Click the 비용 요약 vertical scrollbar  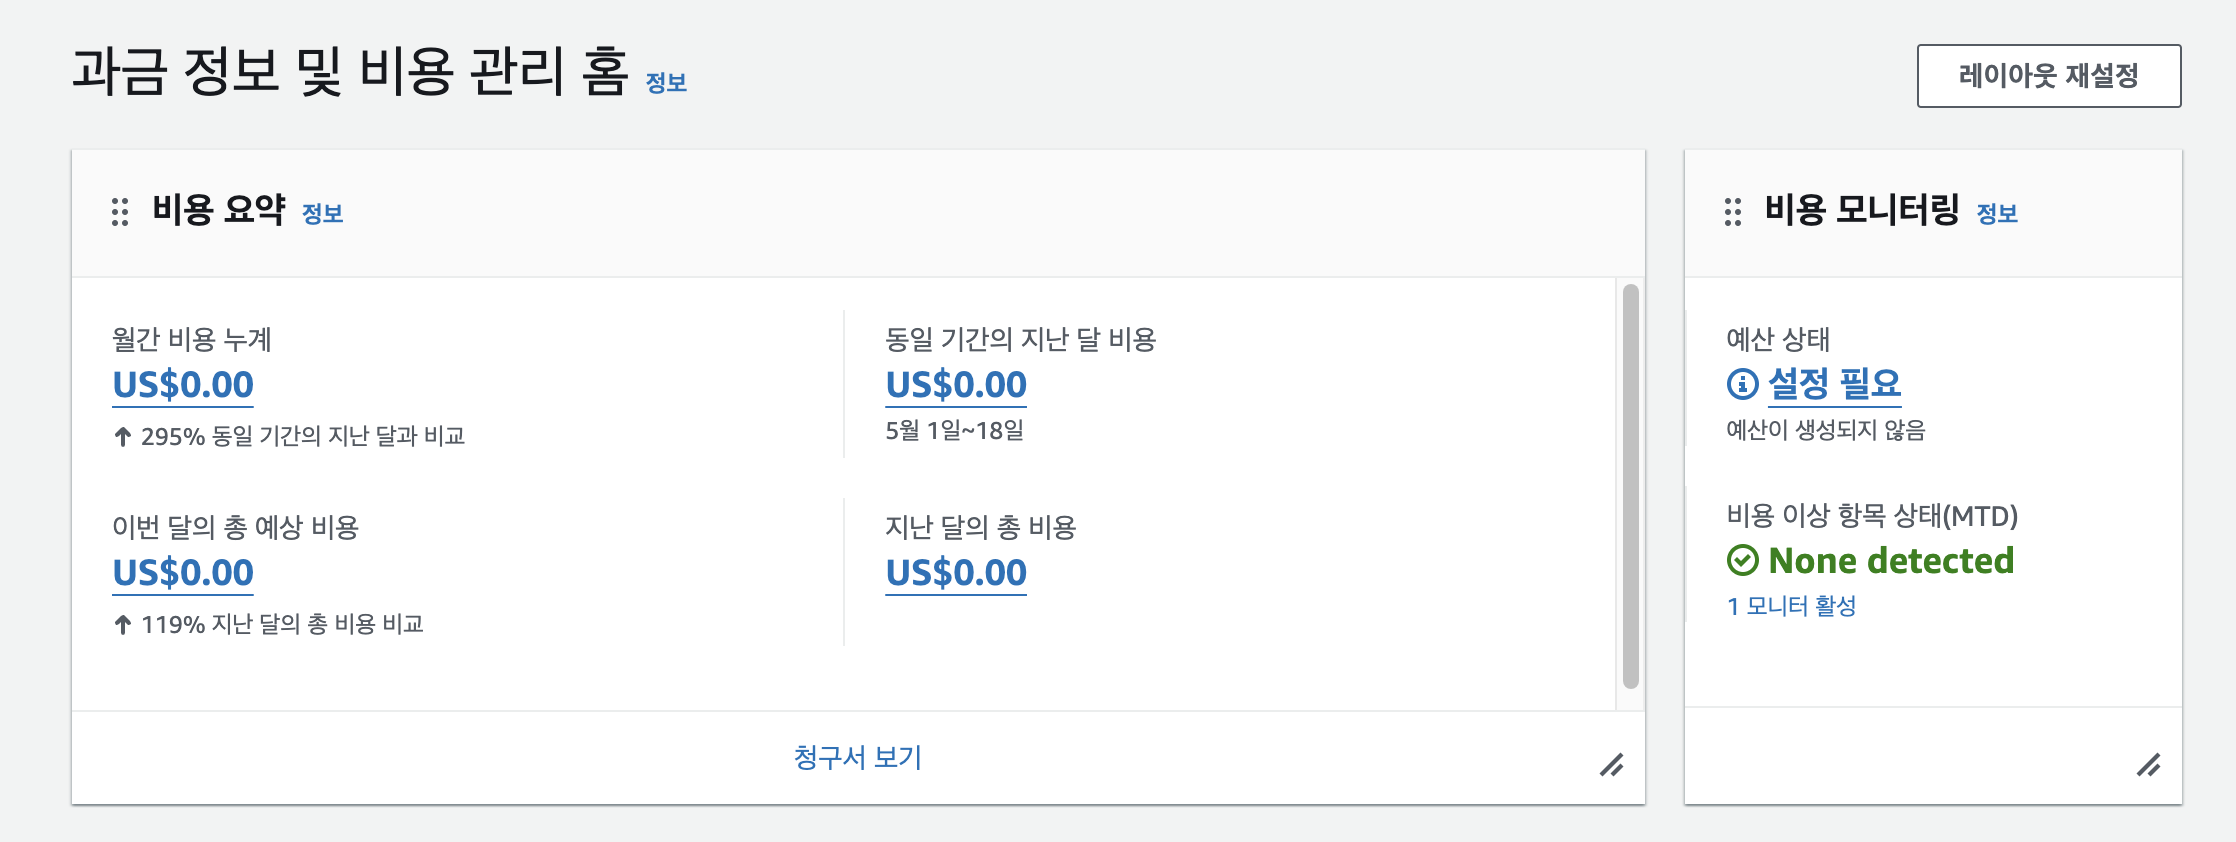click(x=1630, y=486)
